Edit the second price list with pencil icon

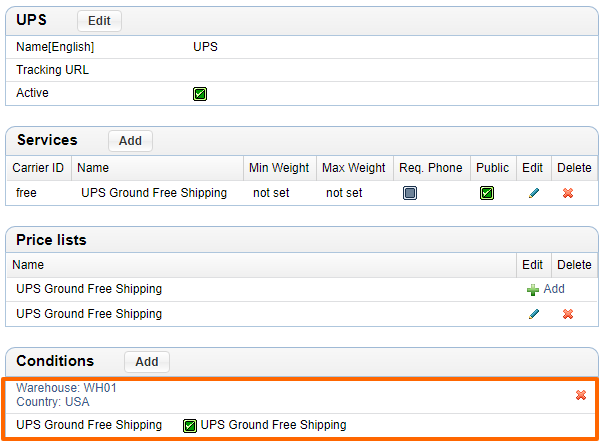[x=533, y=314]
